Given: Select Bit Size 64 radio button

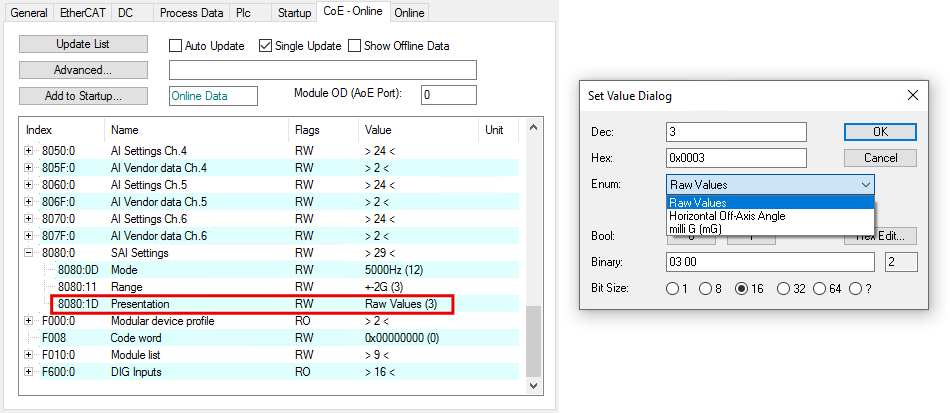Looking at the screenshot, I should (x=819, y=289).
